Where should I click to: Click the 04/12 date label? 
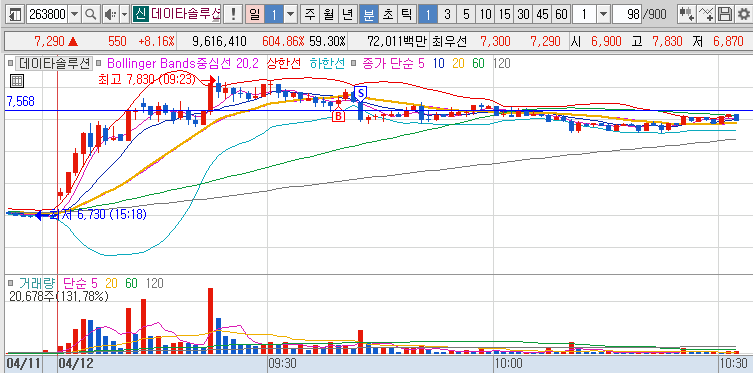pos(75,363)
